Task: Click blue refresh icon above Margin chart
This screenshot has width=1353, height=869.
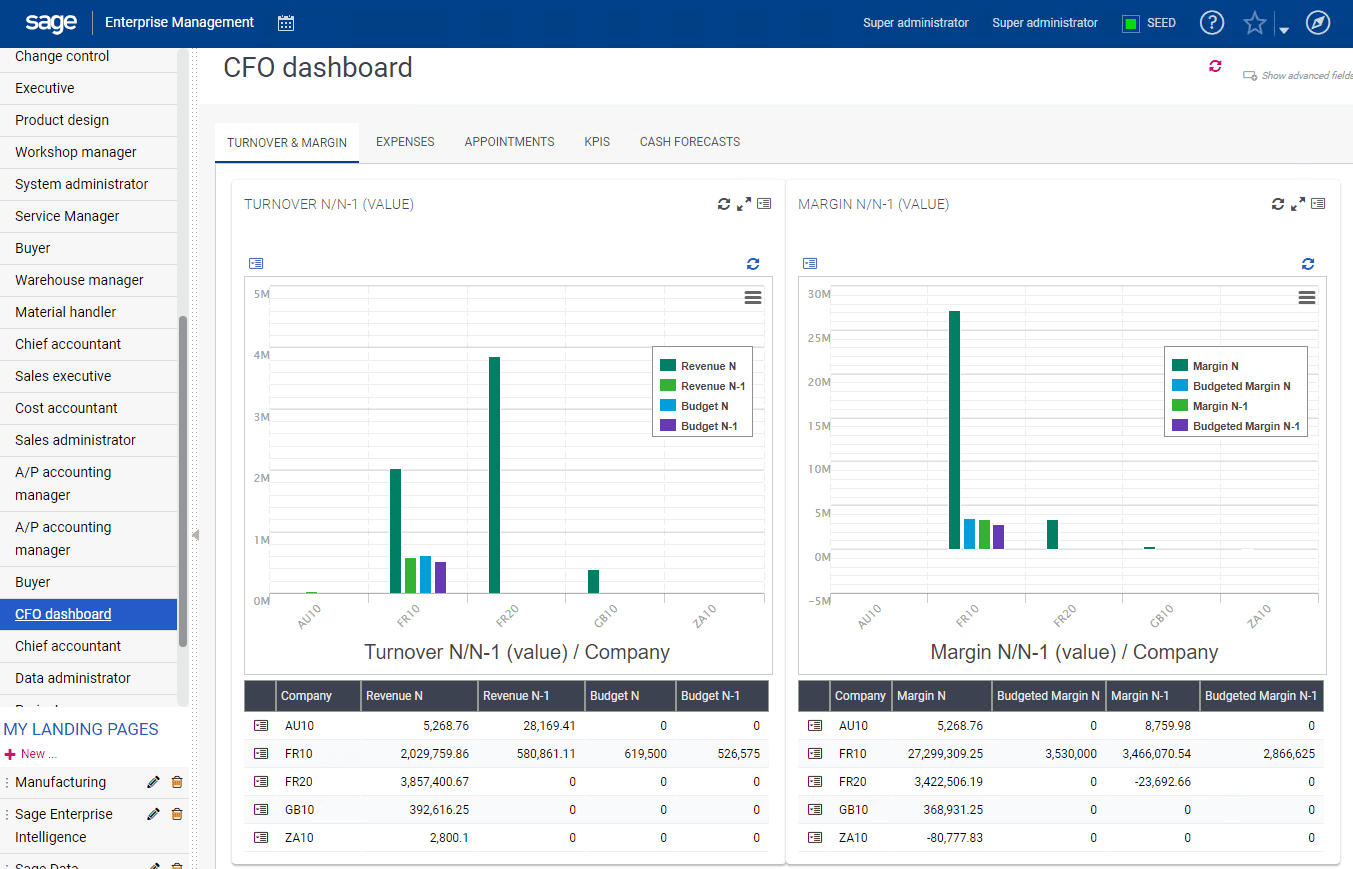Action: point(1307,264)
